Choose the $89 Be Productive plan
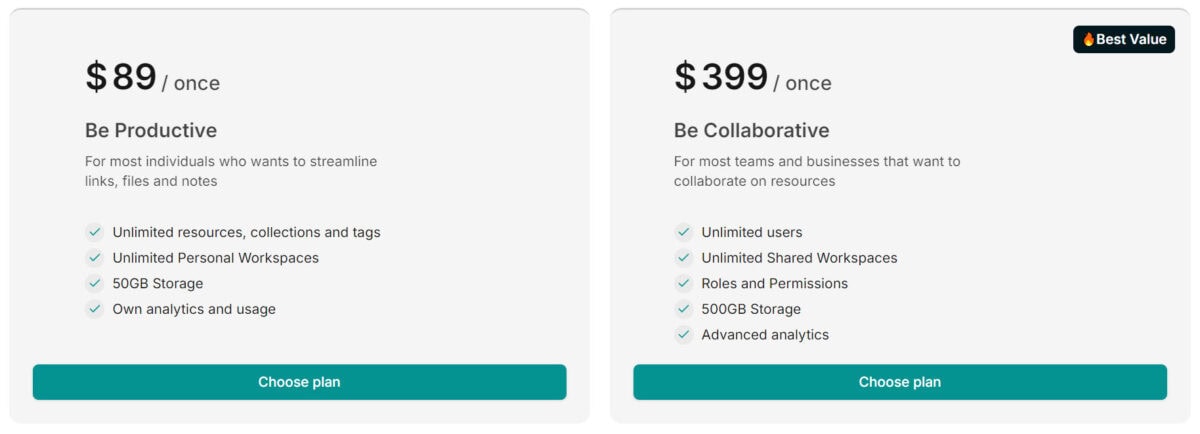This screenshot has height=434, width=1200. (x=299, y=382)
